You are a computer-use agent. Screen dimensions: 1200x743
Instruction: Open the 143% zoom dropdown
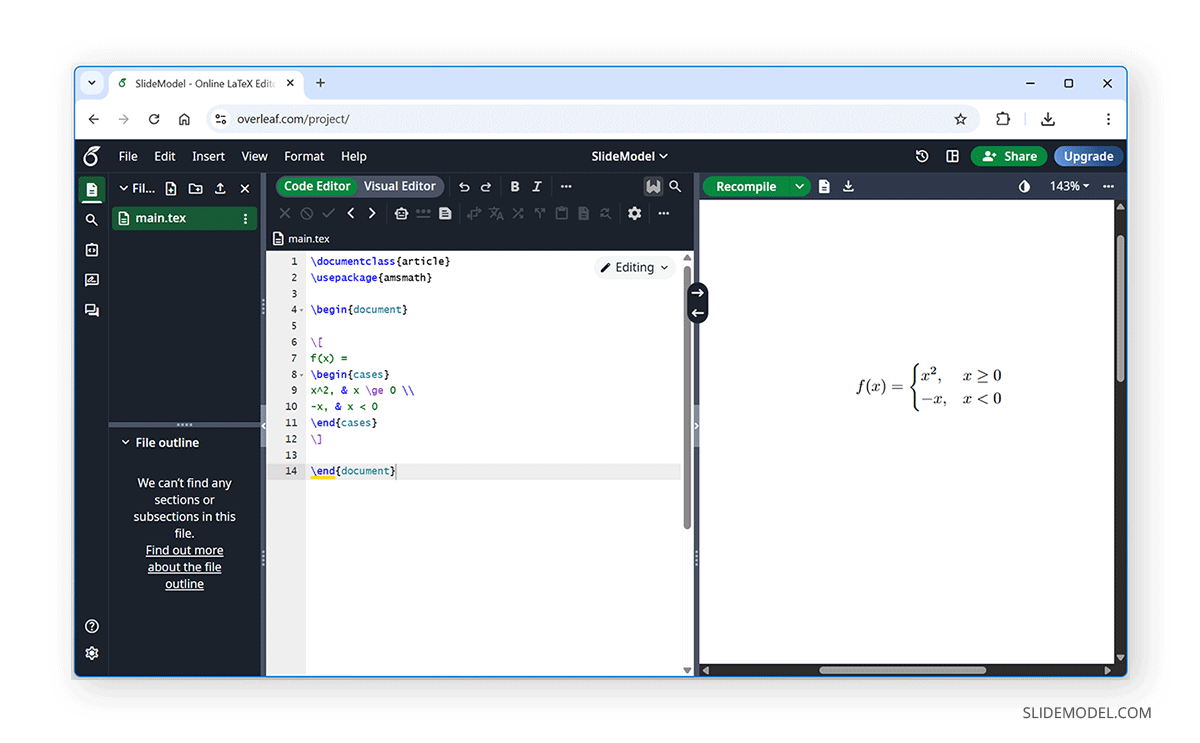coord(1069,186)
